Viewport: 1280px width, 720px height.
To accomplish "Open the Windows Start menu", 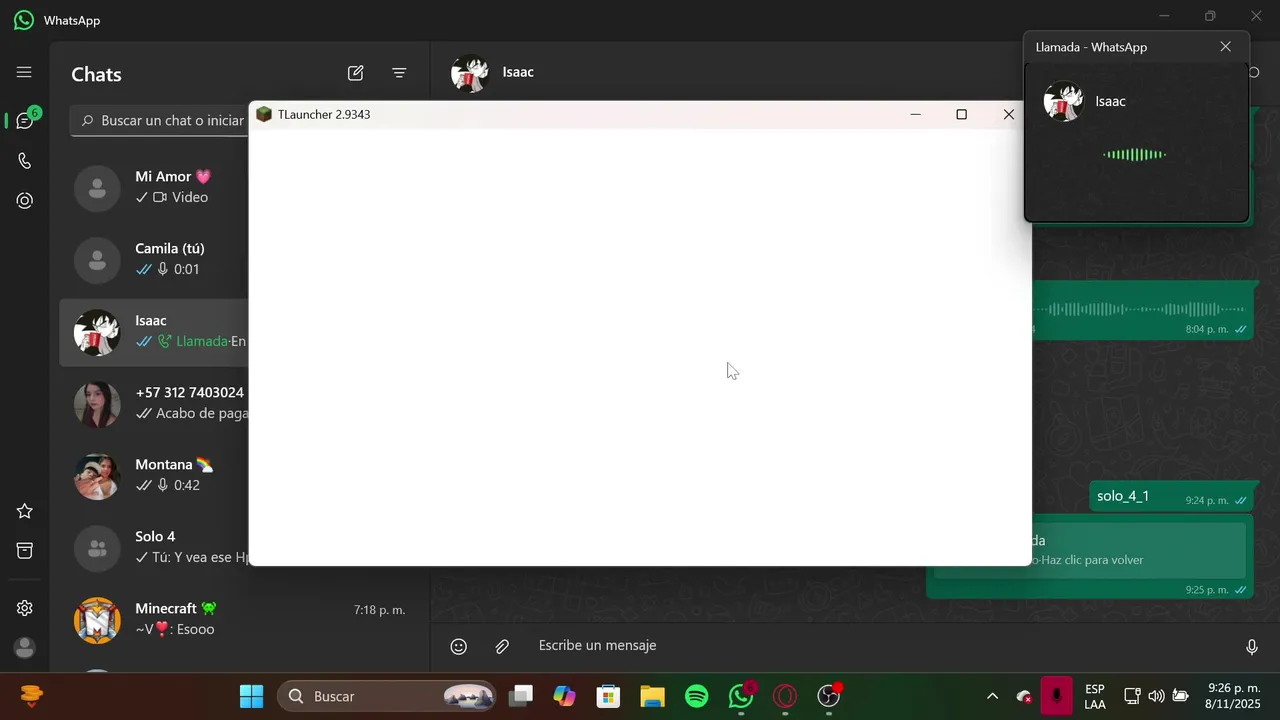I will tap(252, 696).
